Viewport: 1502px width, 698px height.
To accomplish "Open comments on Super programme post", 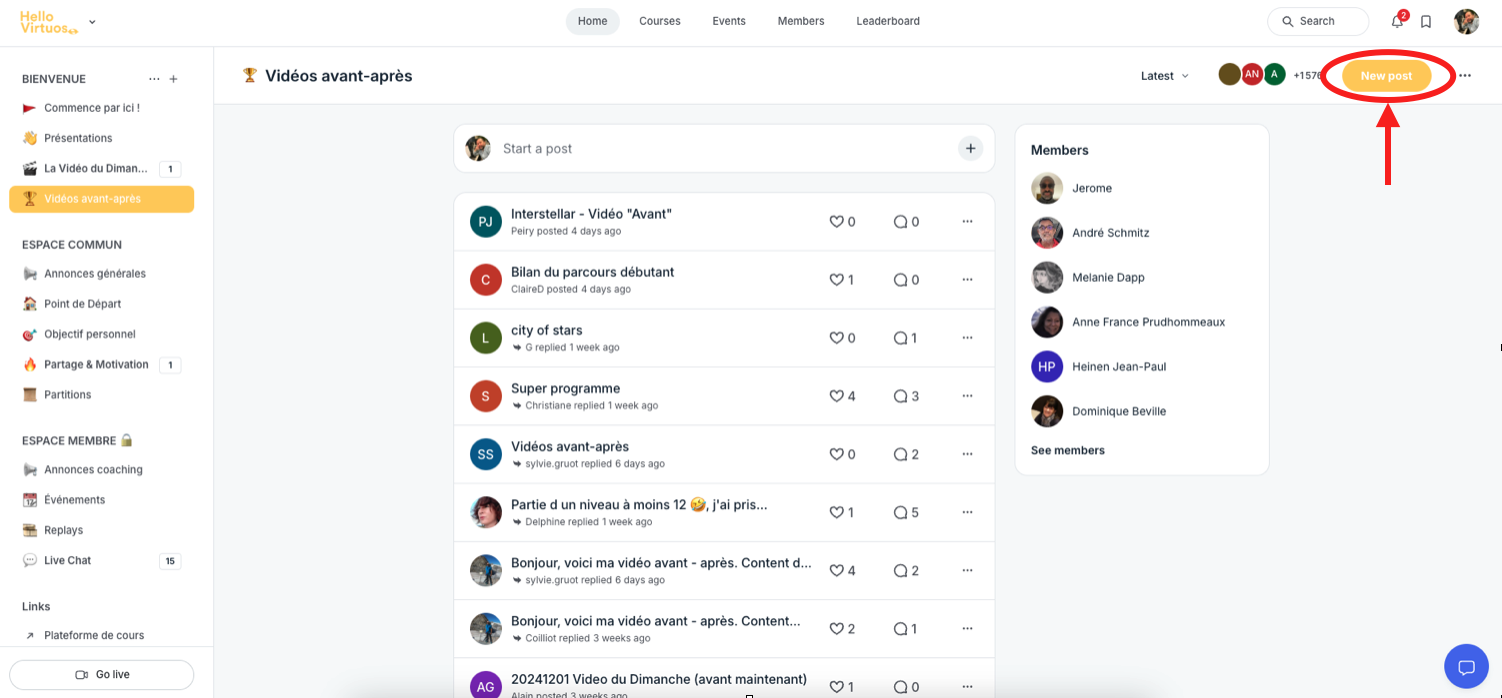I will click(x=906, y=396).
